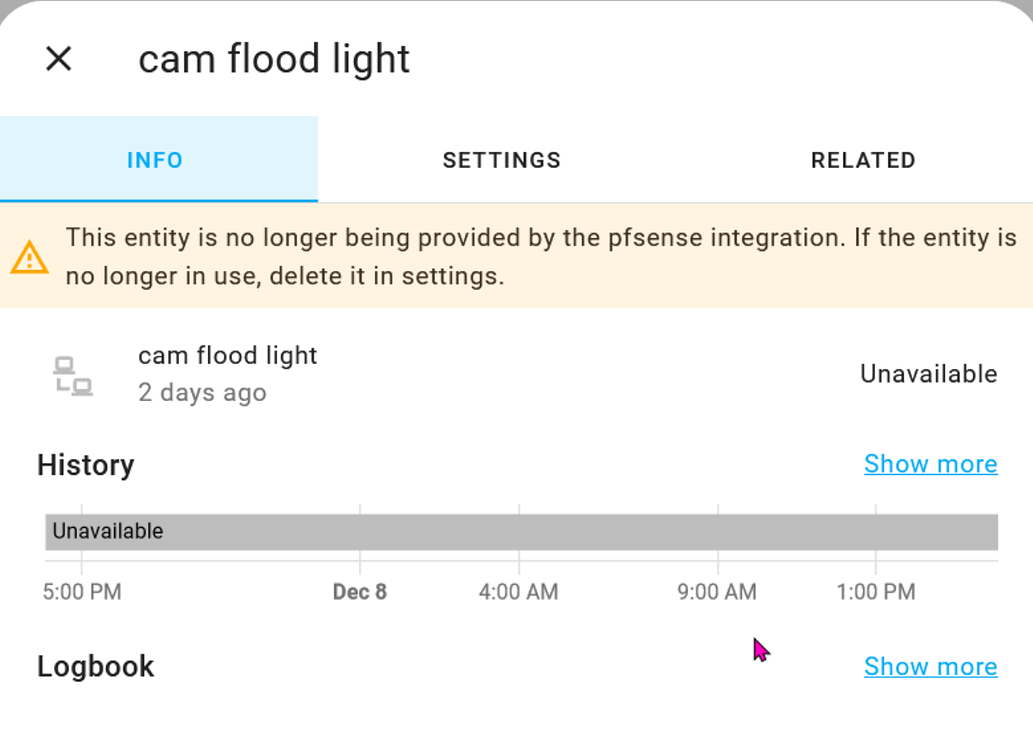Click the Unavailable status text

[927, 374]
